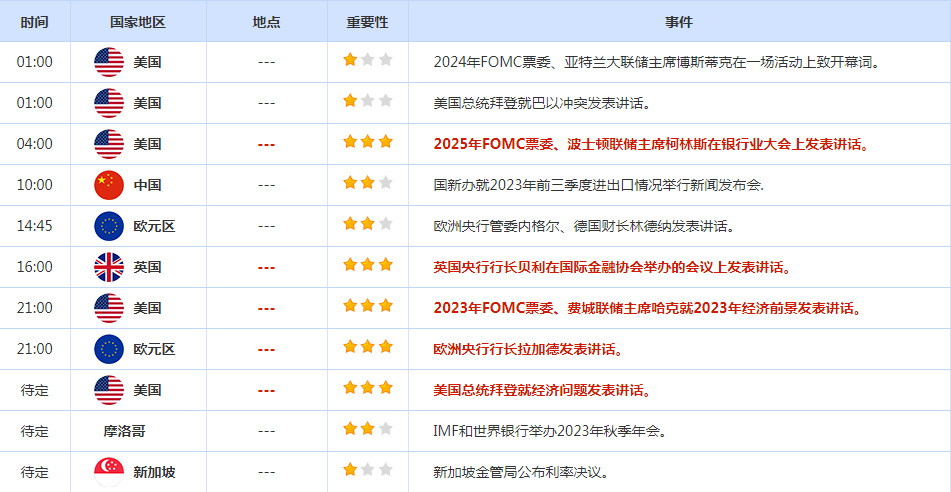This screenshot has height=492, width=951.
Task: Click the 时间 column header
Action: [35, 22]
